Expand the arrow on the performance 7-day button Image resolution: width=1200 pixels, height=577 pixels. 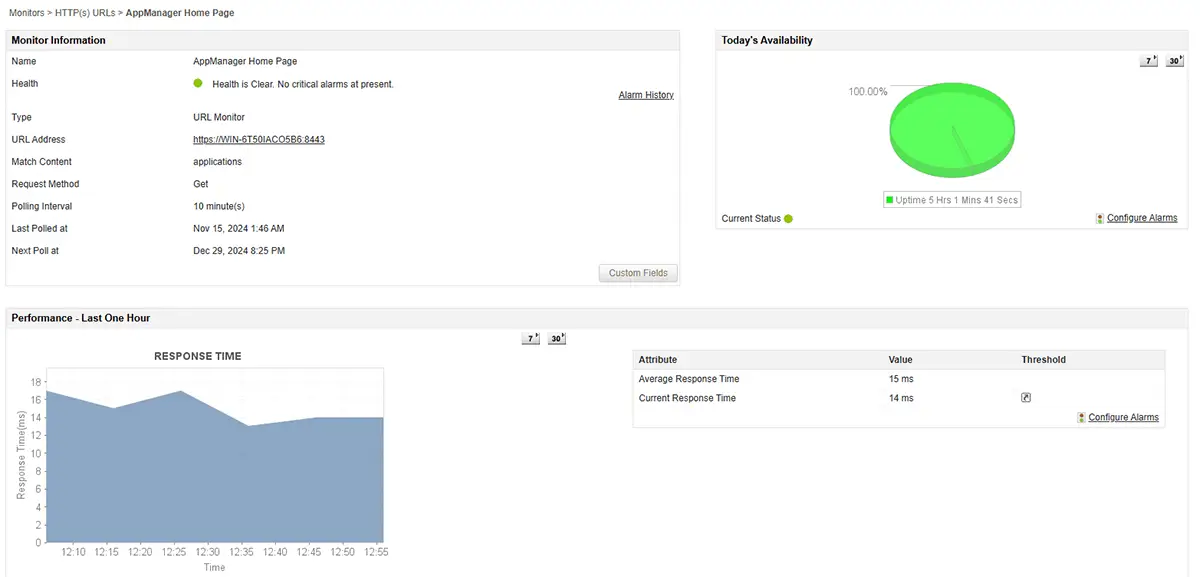(x=535, y=334)
